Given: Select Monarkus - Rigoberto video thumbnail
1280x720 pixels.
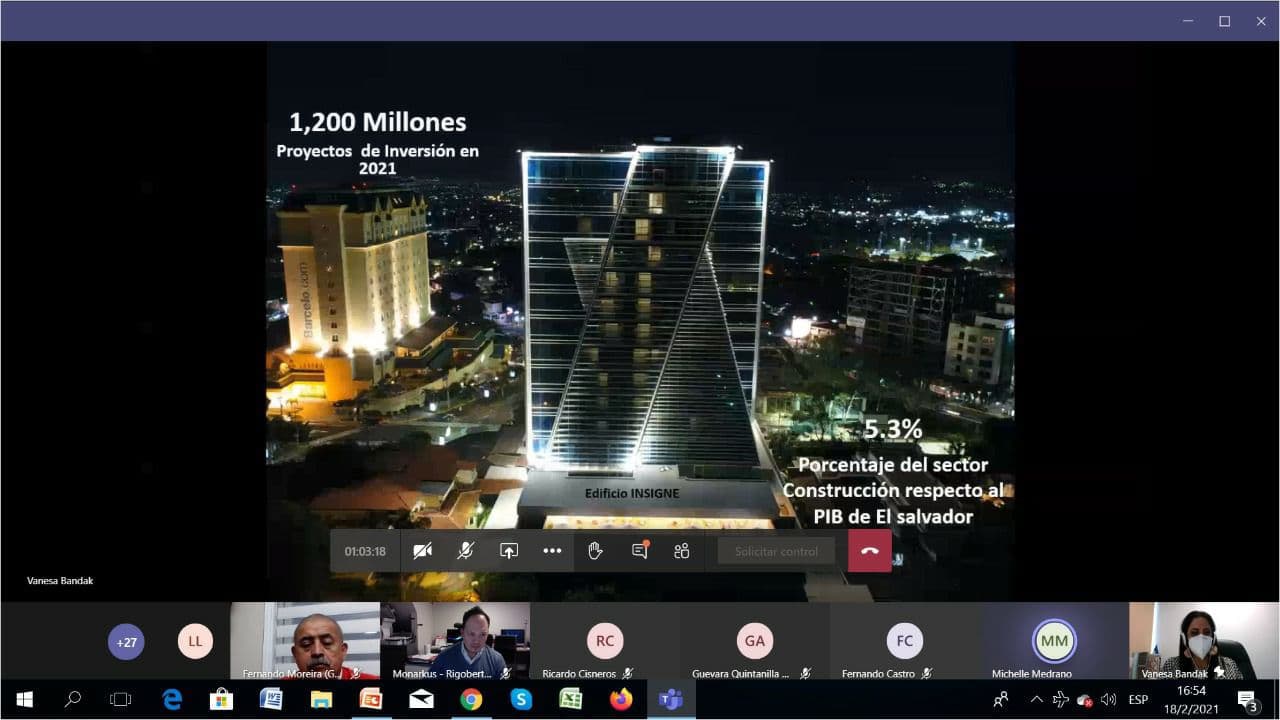Looking at the screenshot, I should pyautogui.click(x=455, y=641).
